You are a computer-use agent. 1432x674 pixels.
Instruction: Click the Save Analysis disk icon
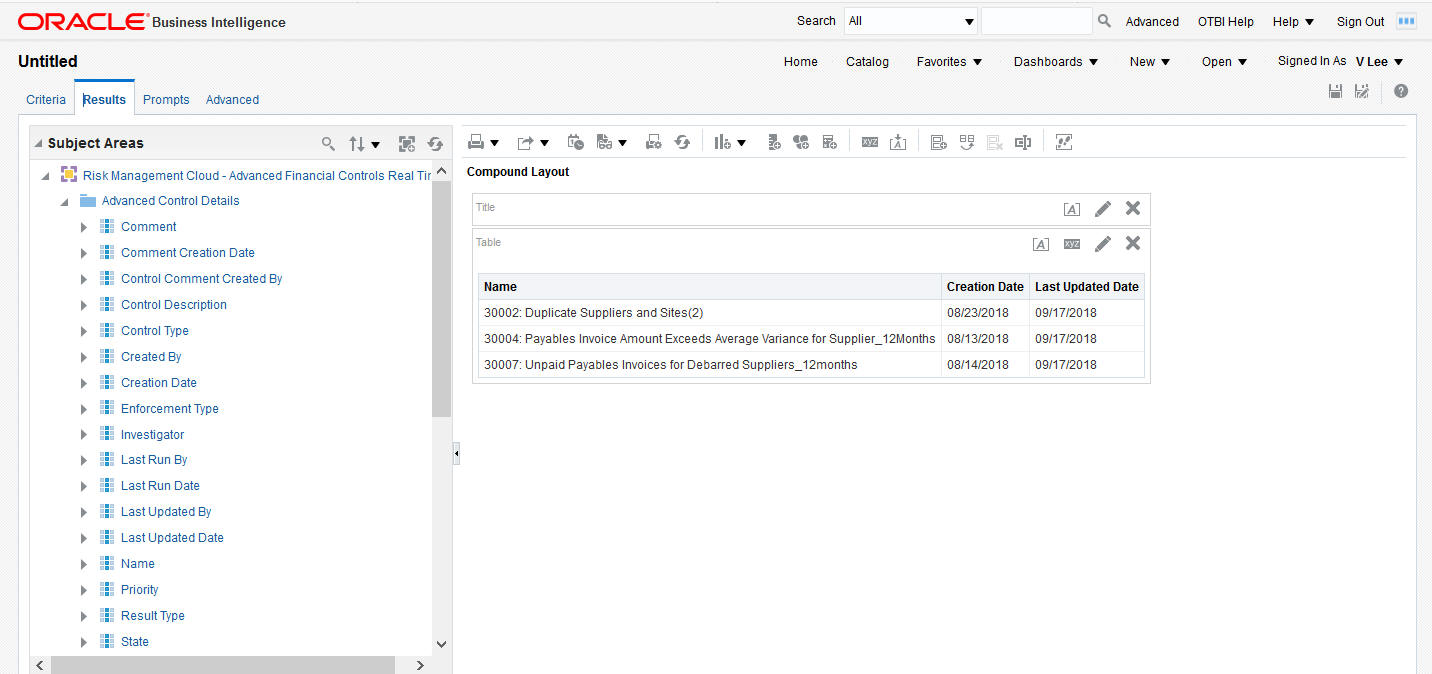[1335, 91]
